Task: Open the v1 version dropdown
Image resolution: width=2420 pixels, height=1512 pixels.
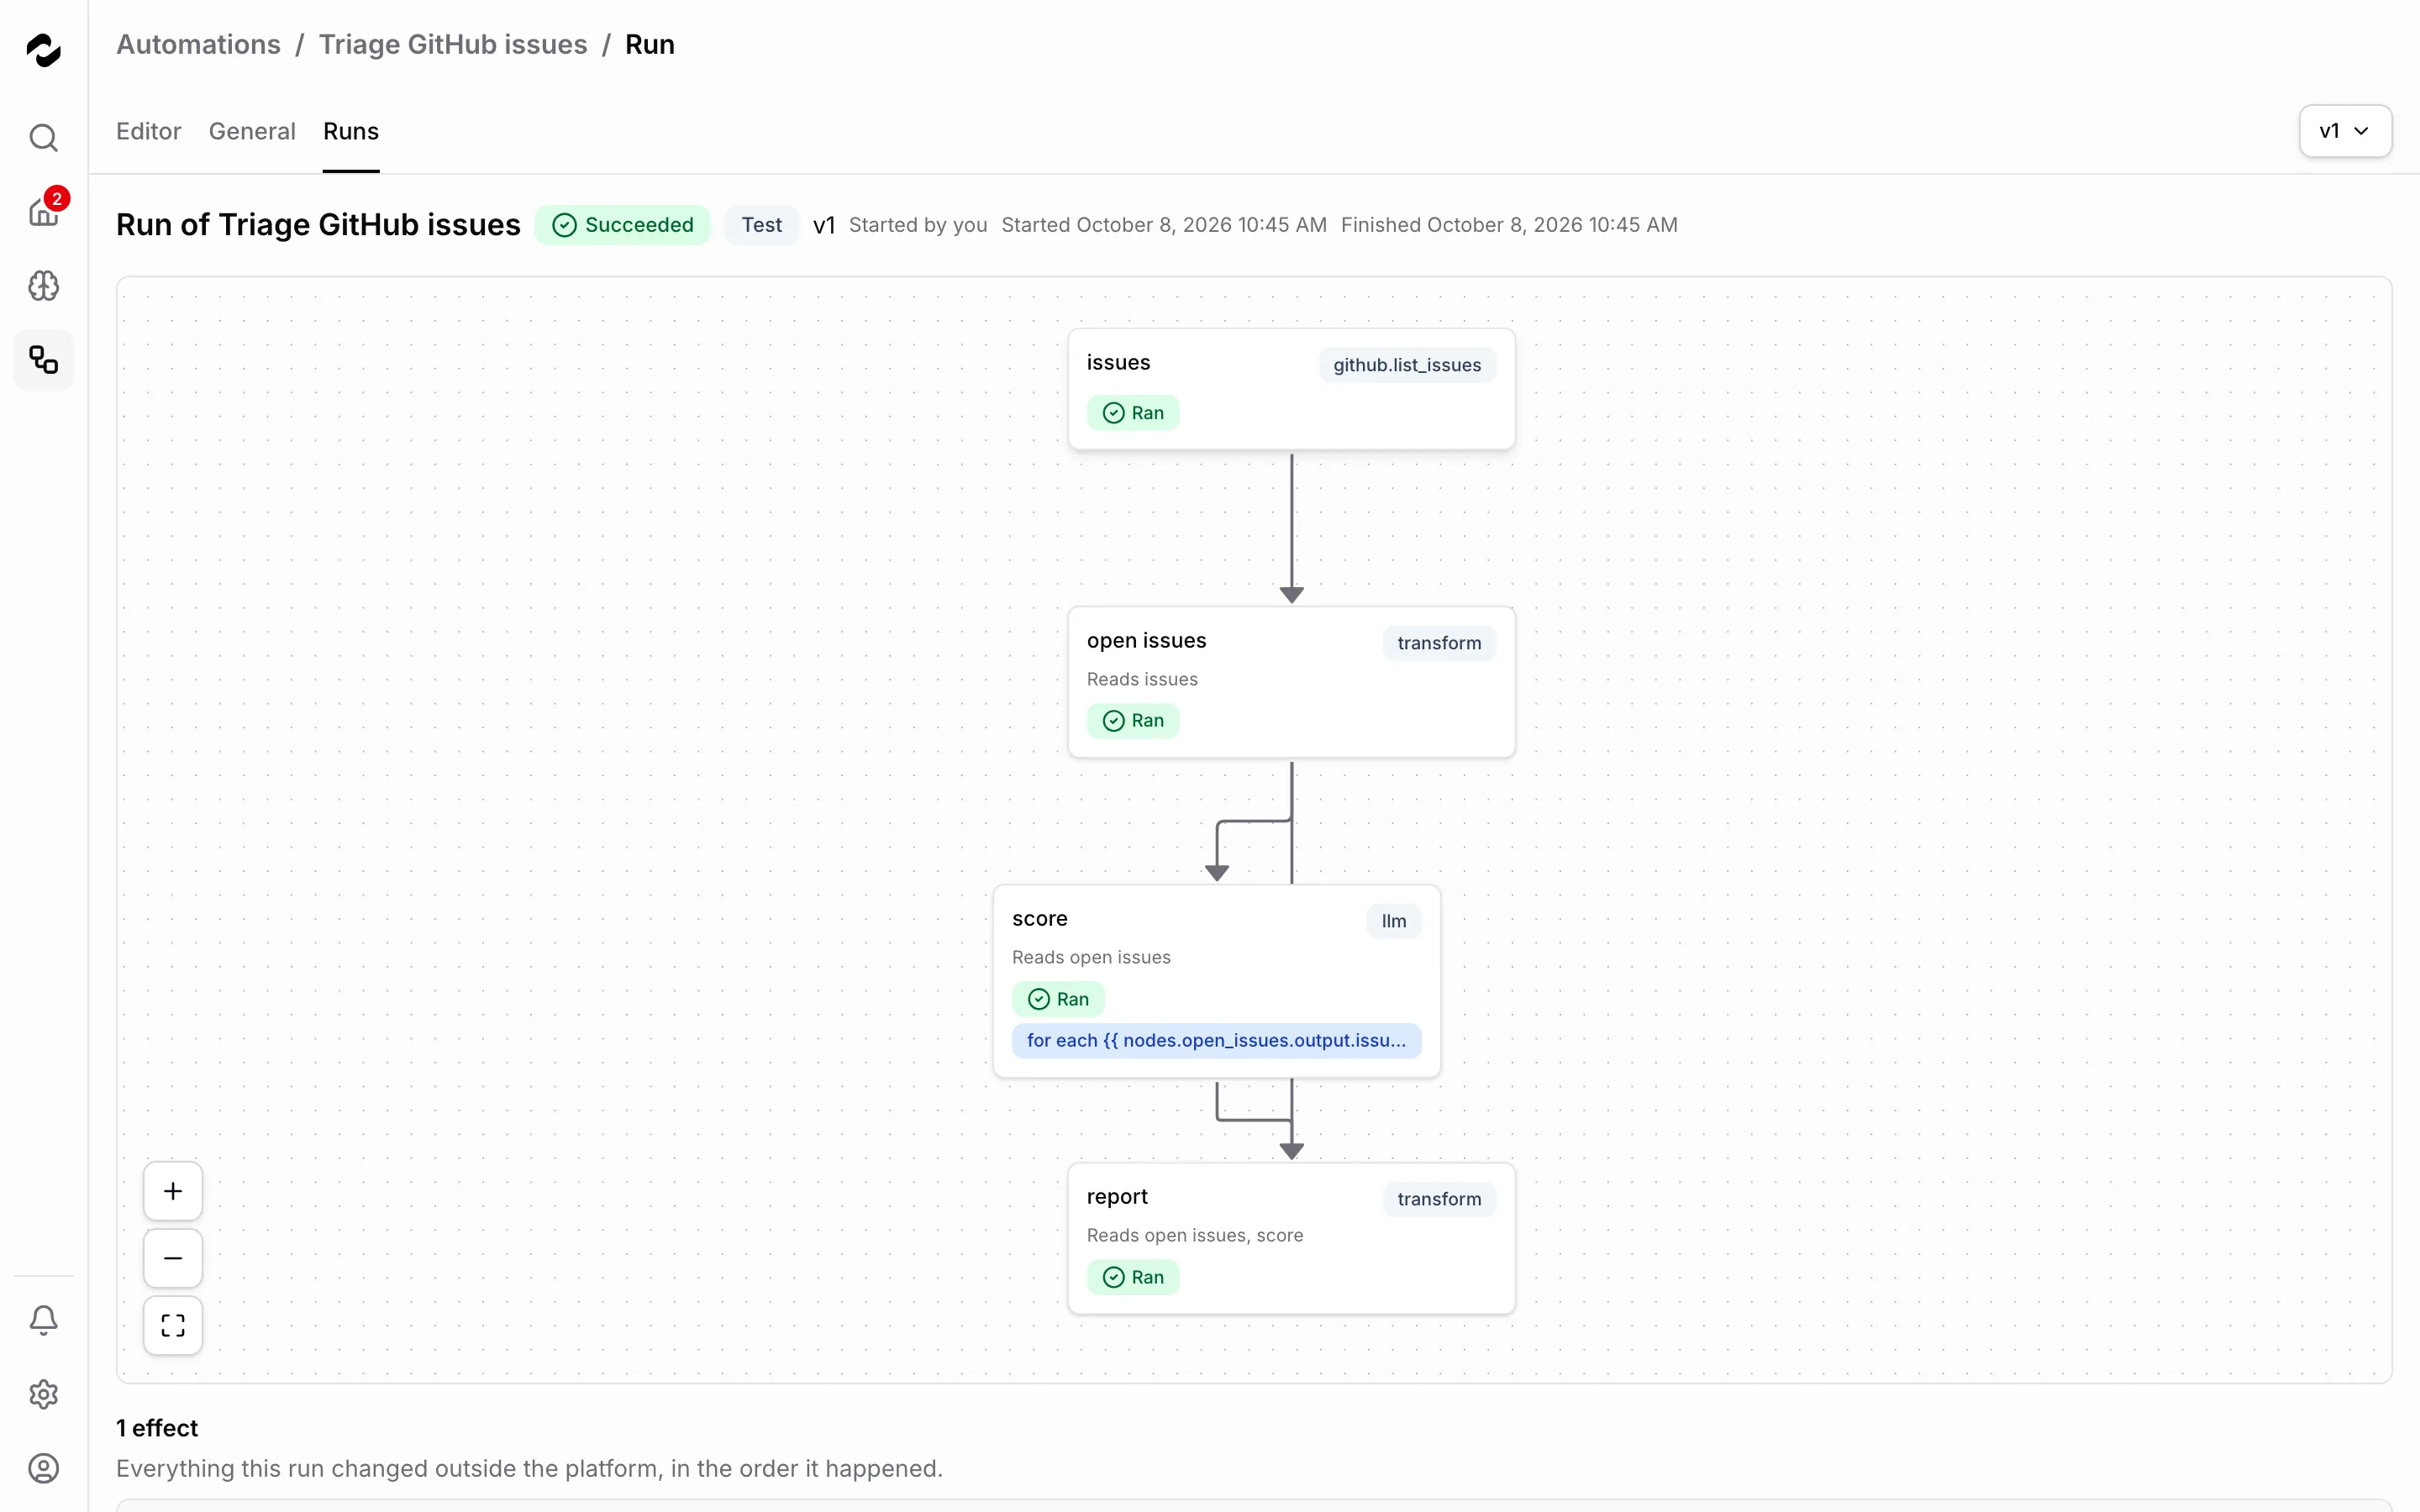Action: (2345, 131)
